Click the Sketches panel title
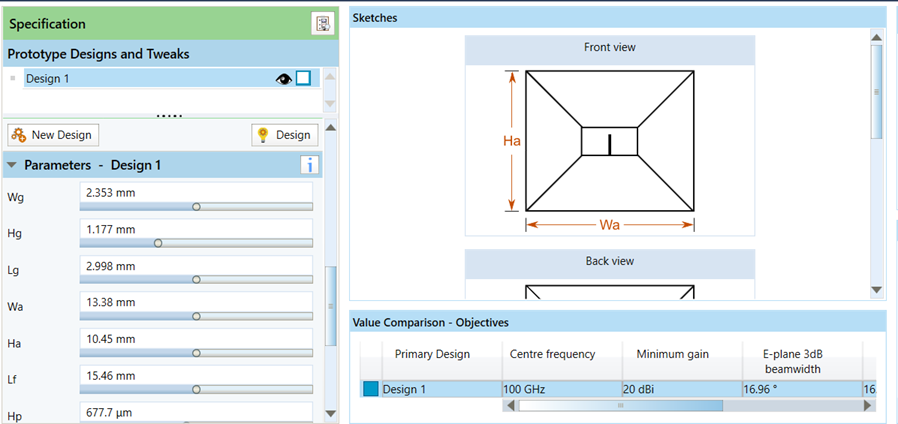Viewport: 898px width, 424px height. [x=375, y=18]
